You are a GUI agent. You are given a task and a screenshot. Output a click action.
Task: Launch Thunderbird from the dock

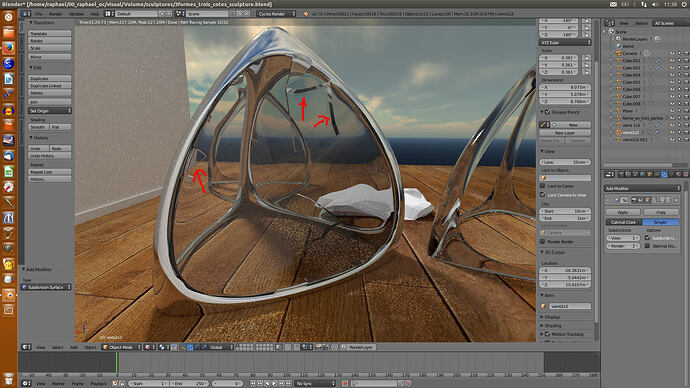tap(8, 156)
